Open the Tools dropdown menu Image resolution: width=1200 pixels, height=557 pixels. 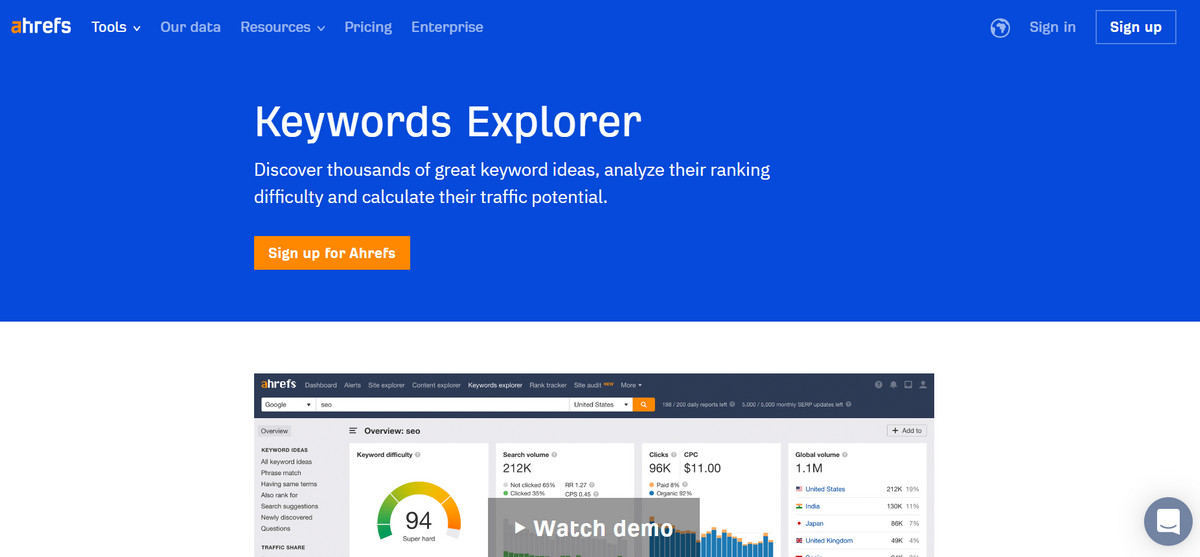[x=116, y=27]
